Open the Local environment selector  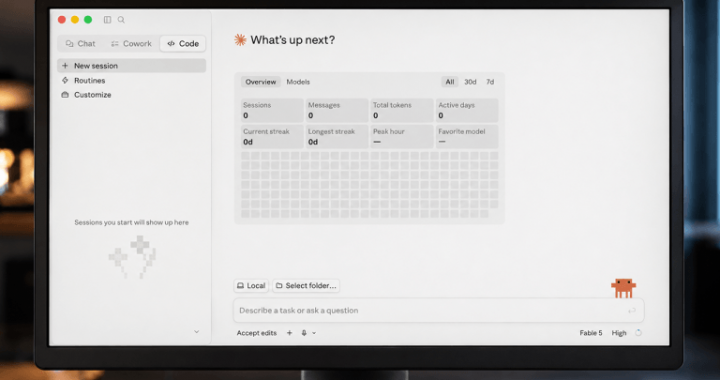(251, 285)
